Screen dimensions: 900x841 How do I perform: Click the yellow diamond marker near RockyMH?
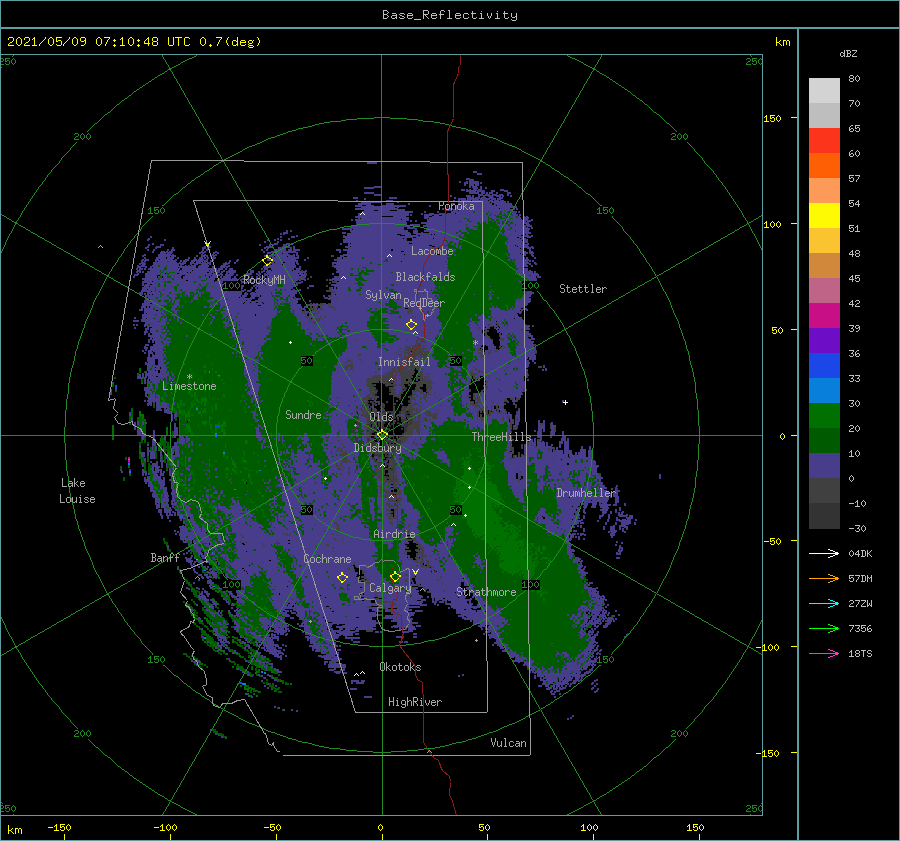coord(267,261)
